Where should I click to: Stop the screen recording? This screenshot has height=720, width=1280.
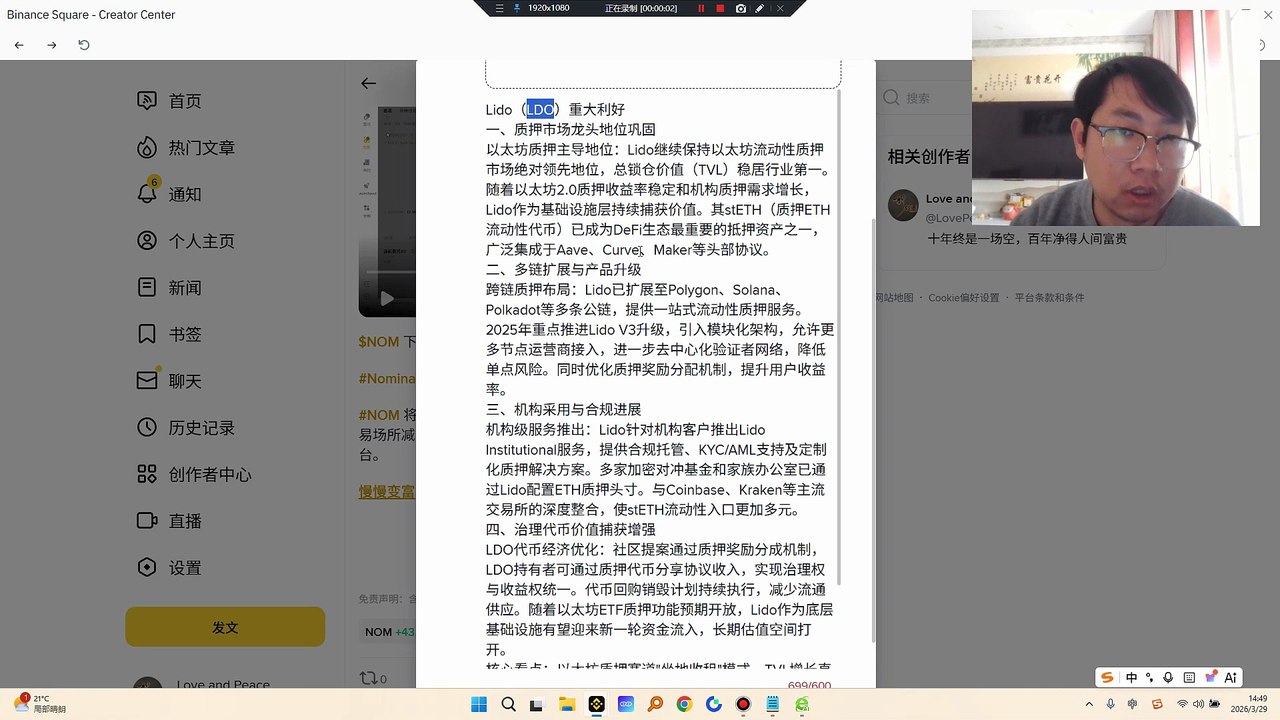click(x=720, y=8)
